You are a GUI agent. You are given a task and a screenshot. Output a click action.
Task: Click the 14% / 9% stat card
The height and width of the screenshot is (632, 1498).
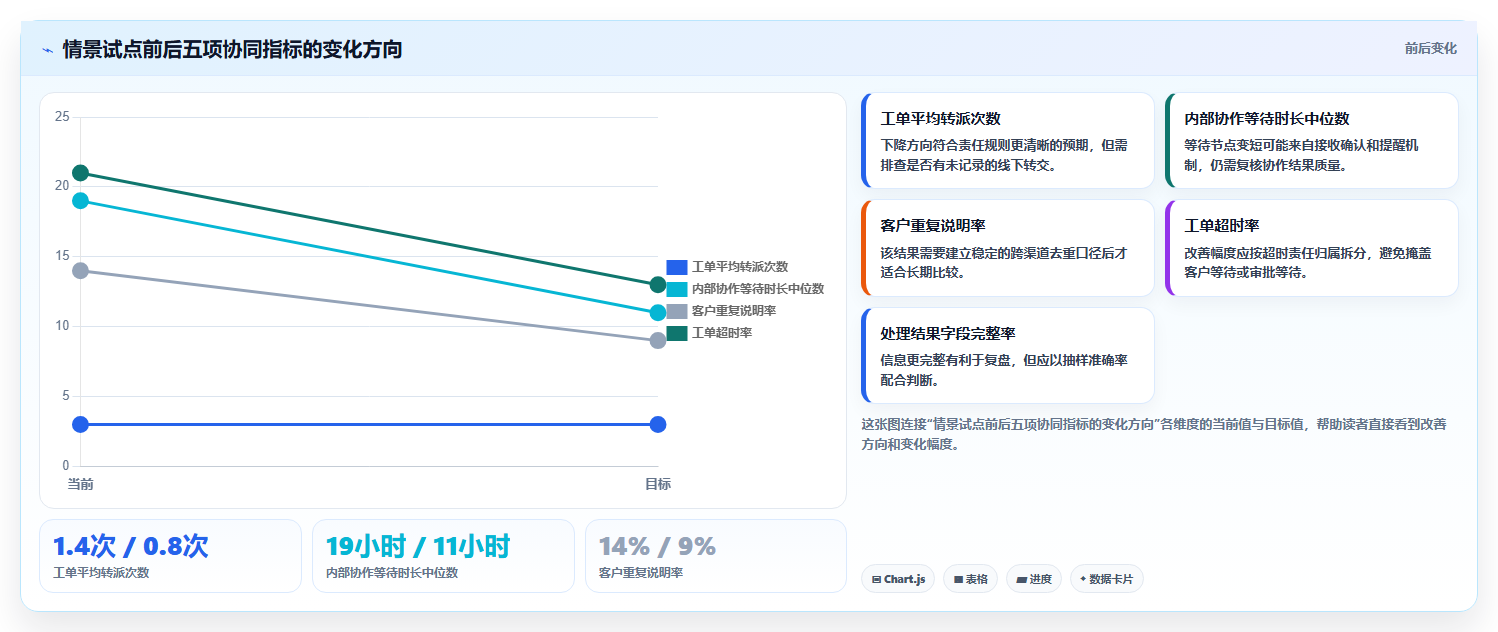716,556
